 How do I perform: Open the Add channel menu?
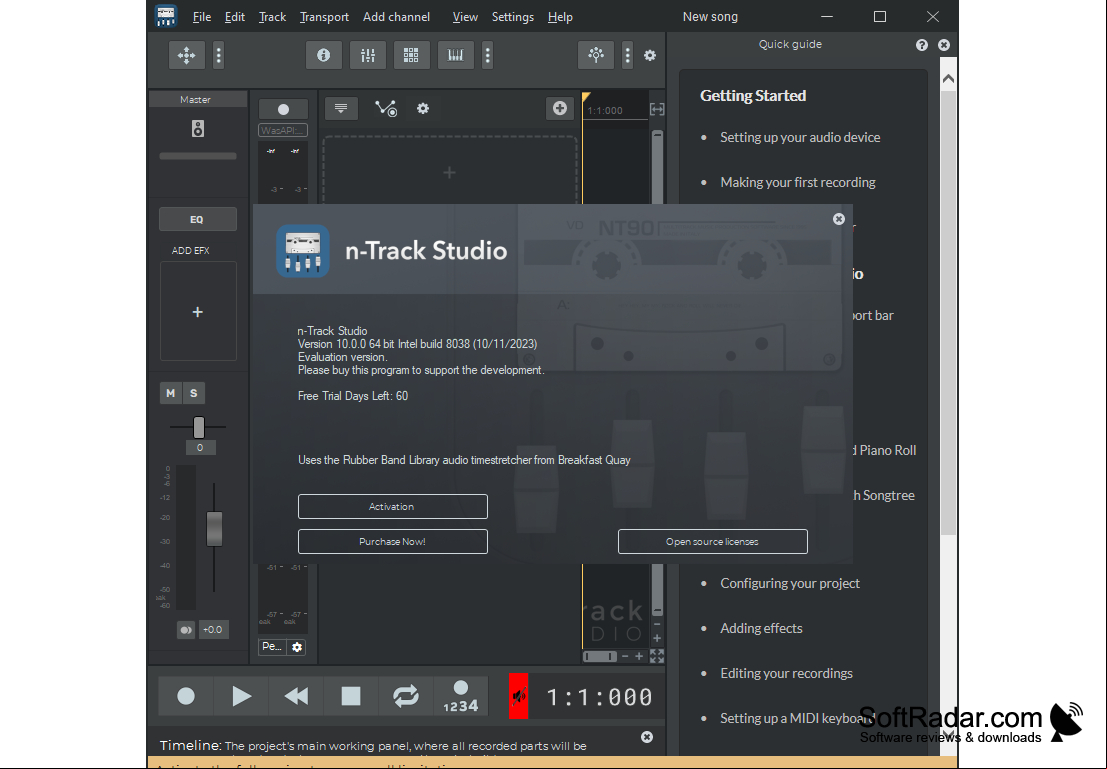click(396, 17)
